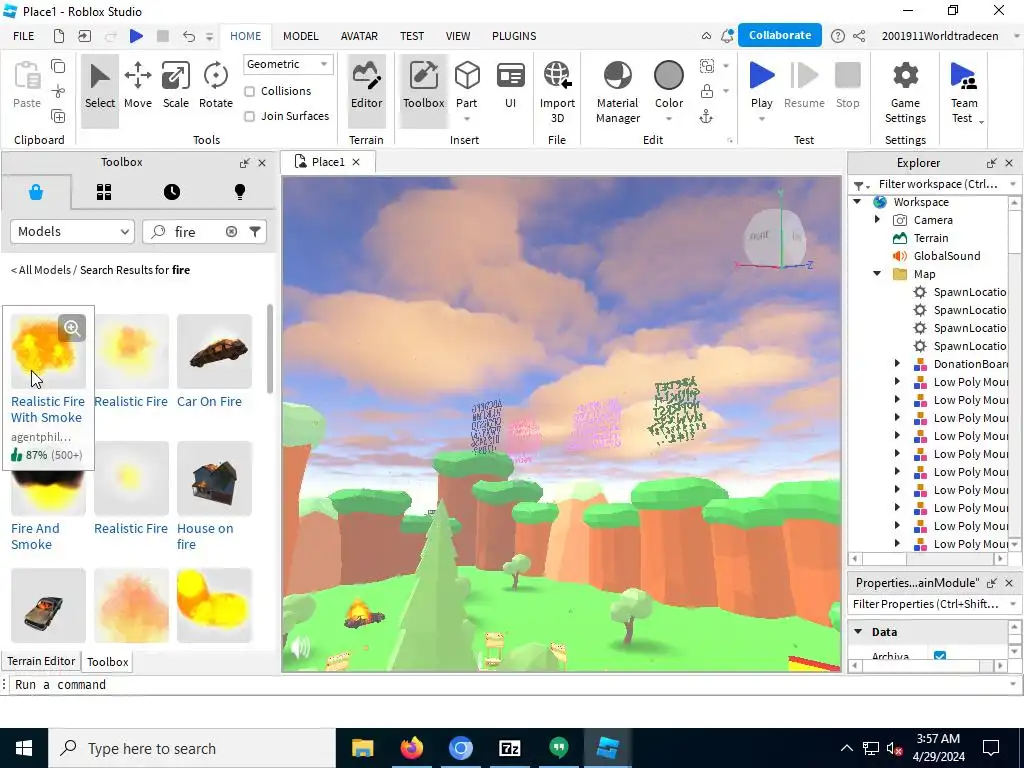Click the Car On Fire title link

[209, 402]
